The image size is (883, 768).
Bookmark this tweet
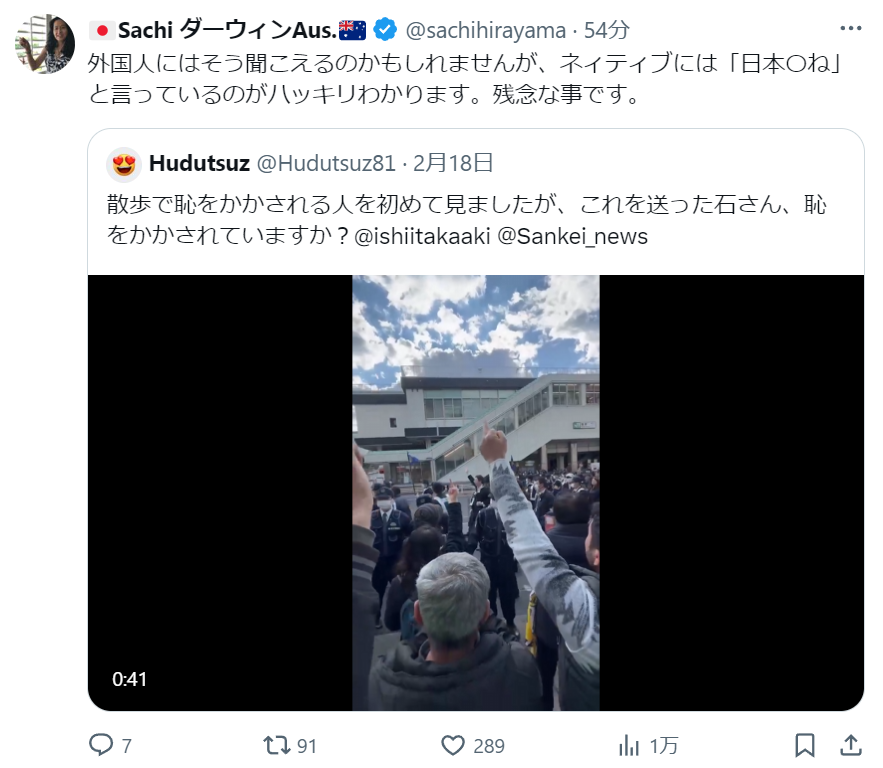point(805,745)
